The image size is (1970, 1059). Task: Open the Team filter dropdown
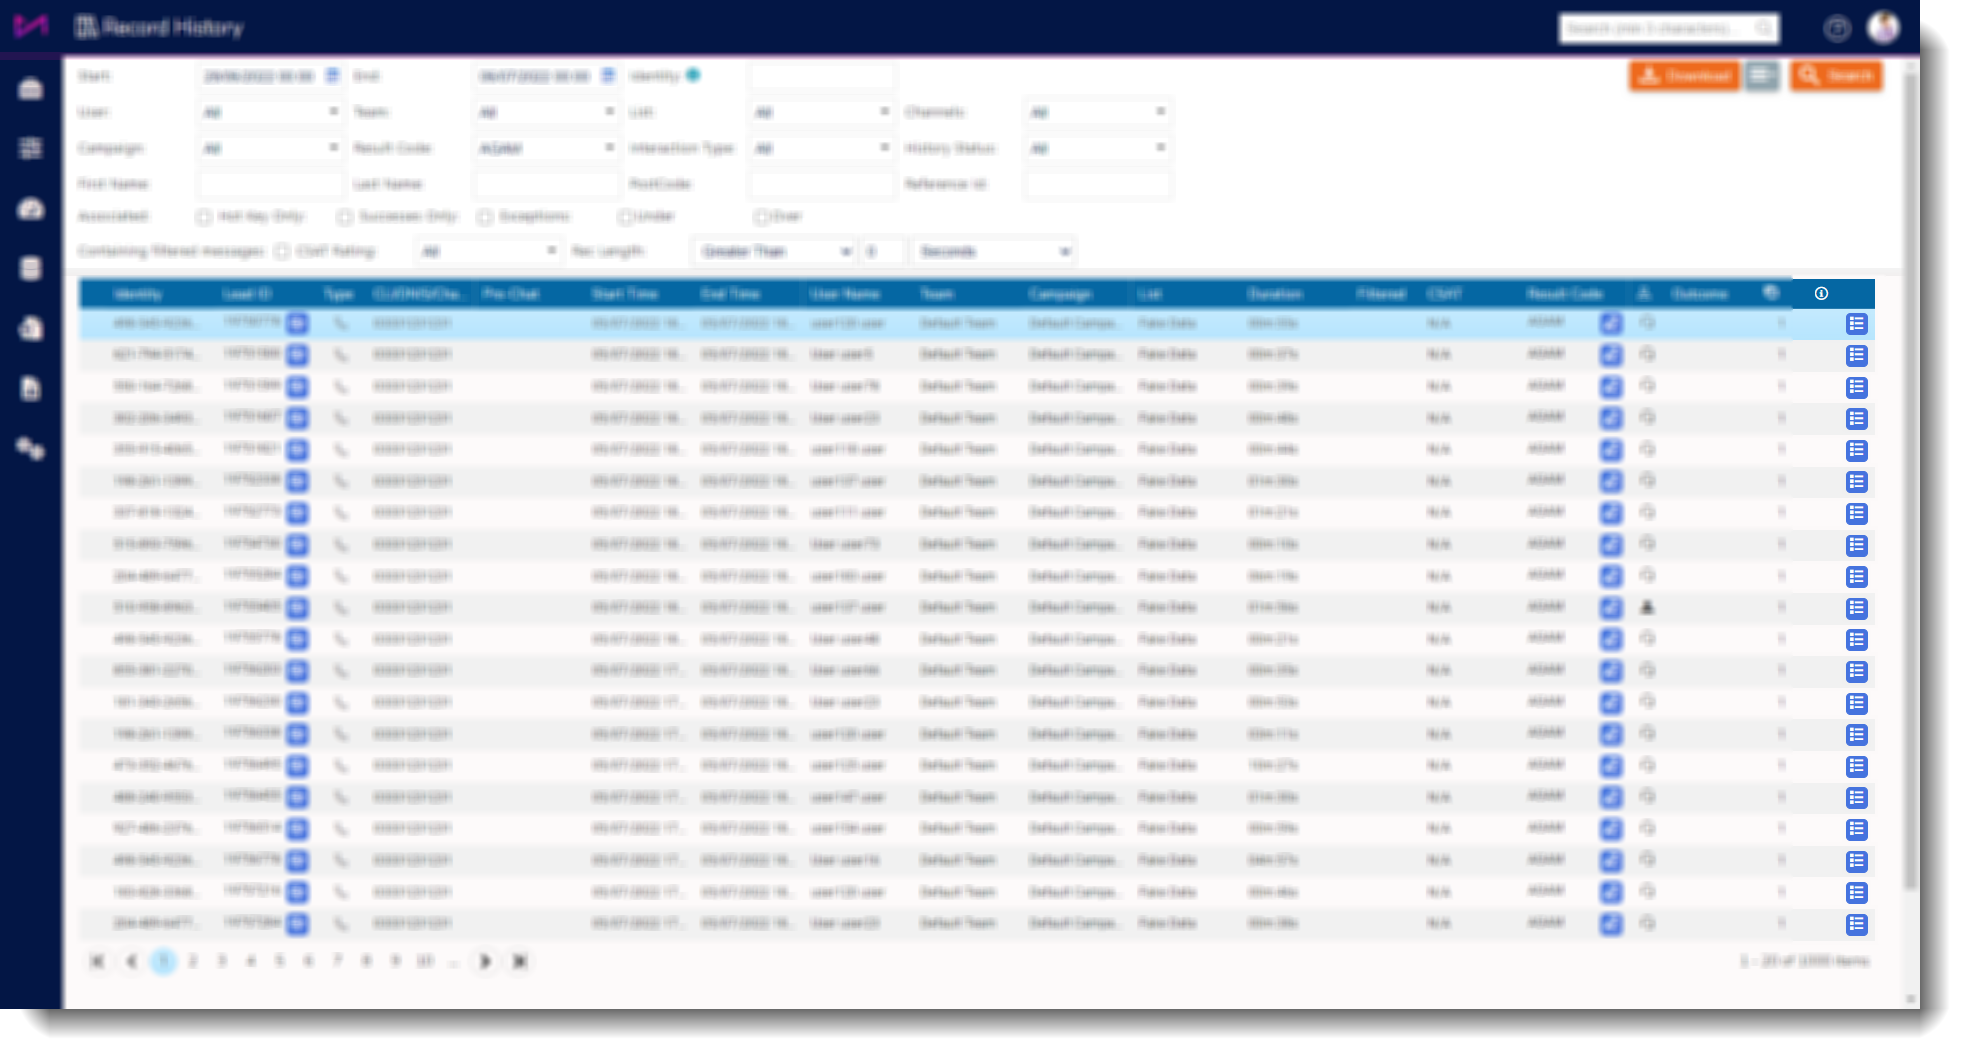point(546,112)
